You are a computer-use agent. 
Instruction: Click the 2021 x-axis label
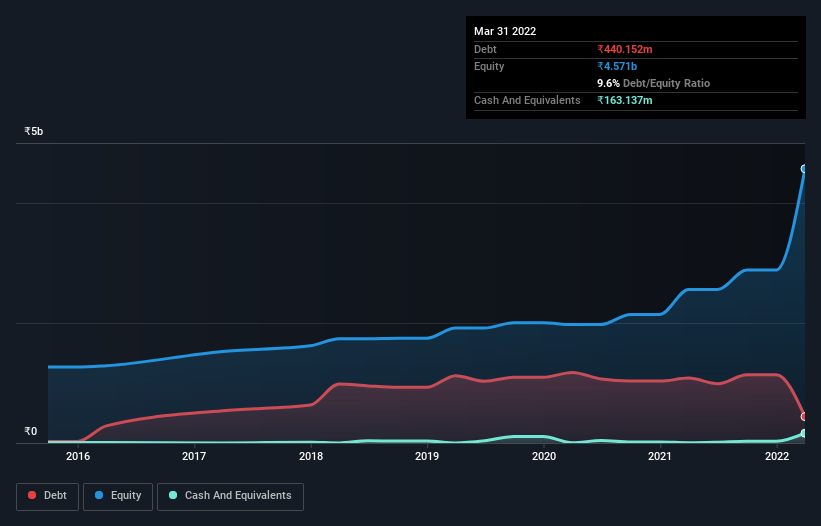[x=660, y=456]
